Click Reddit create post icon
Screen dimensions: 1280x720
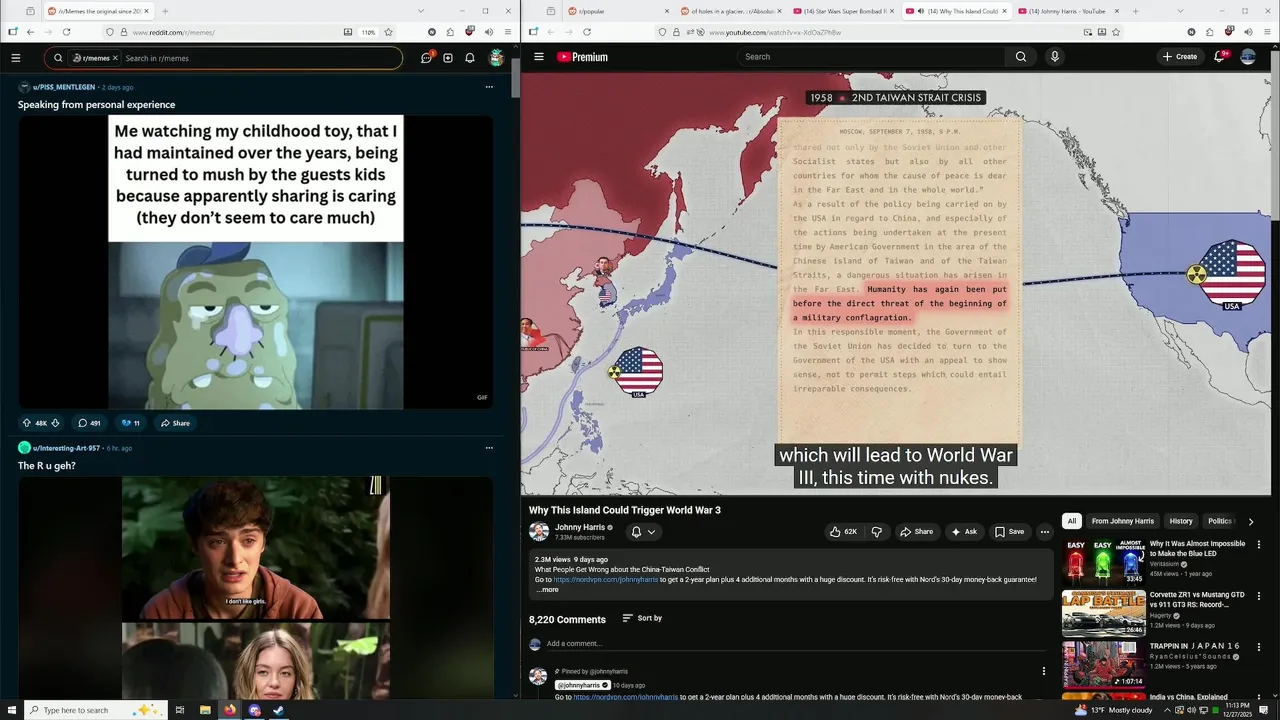pyautogui.click(x=448, y=58)
